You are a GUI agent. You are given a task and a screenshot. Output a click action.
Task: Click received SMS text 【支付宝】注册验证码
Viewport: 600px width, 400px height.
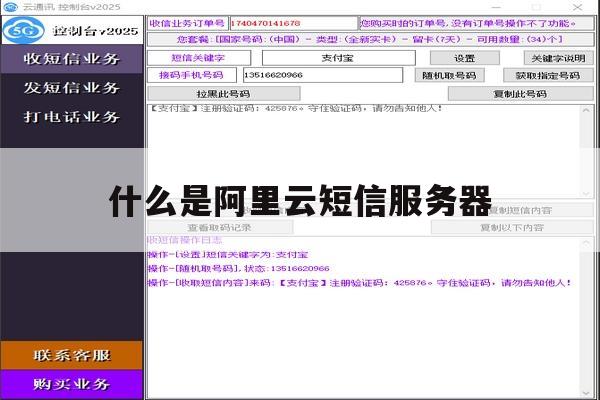[296, 109]
